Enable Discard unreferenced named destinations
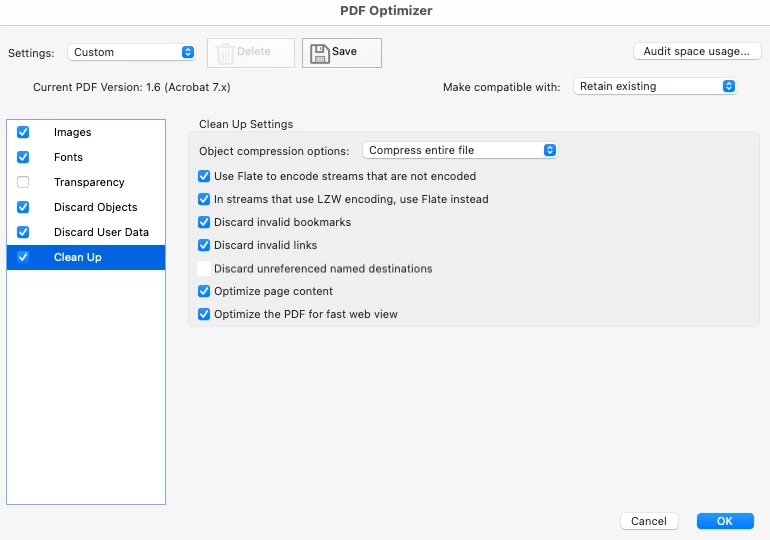 [204, 269]
